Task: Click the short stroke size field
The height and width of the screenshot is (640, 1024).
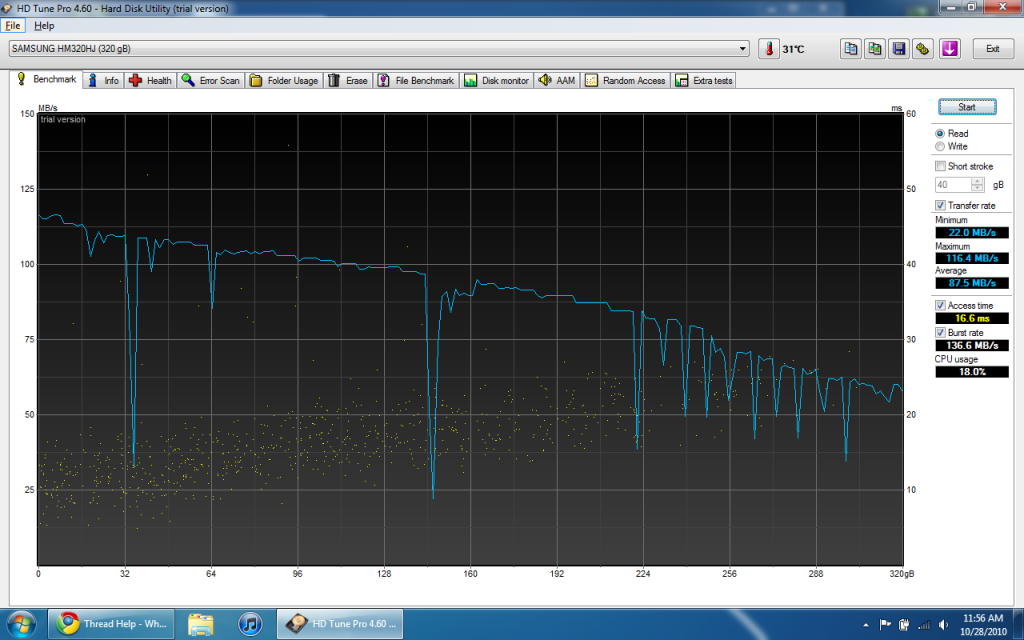Action: [953, 185]
